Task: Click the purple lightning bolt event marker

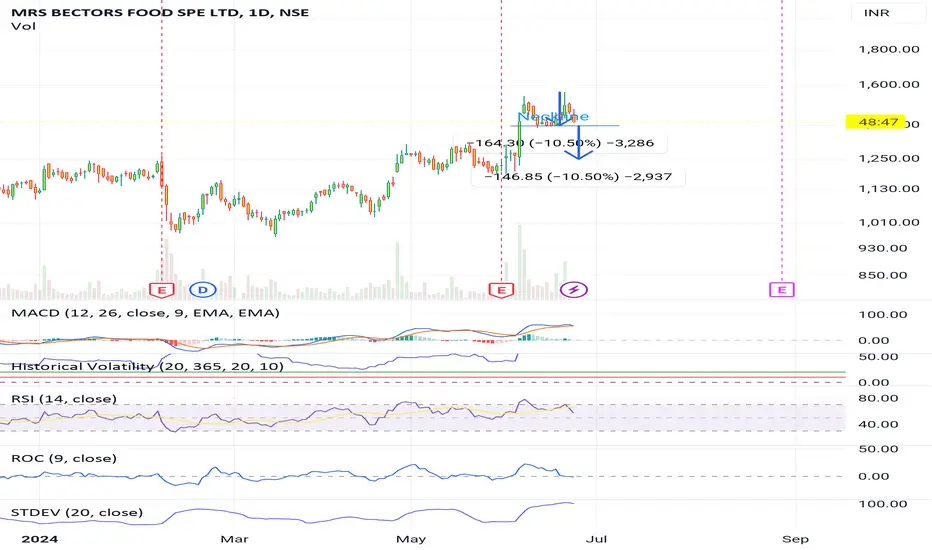Action: click(574, 290)
